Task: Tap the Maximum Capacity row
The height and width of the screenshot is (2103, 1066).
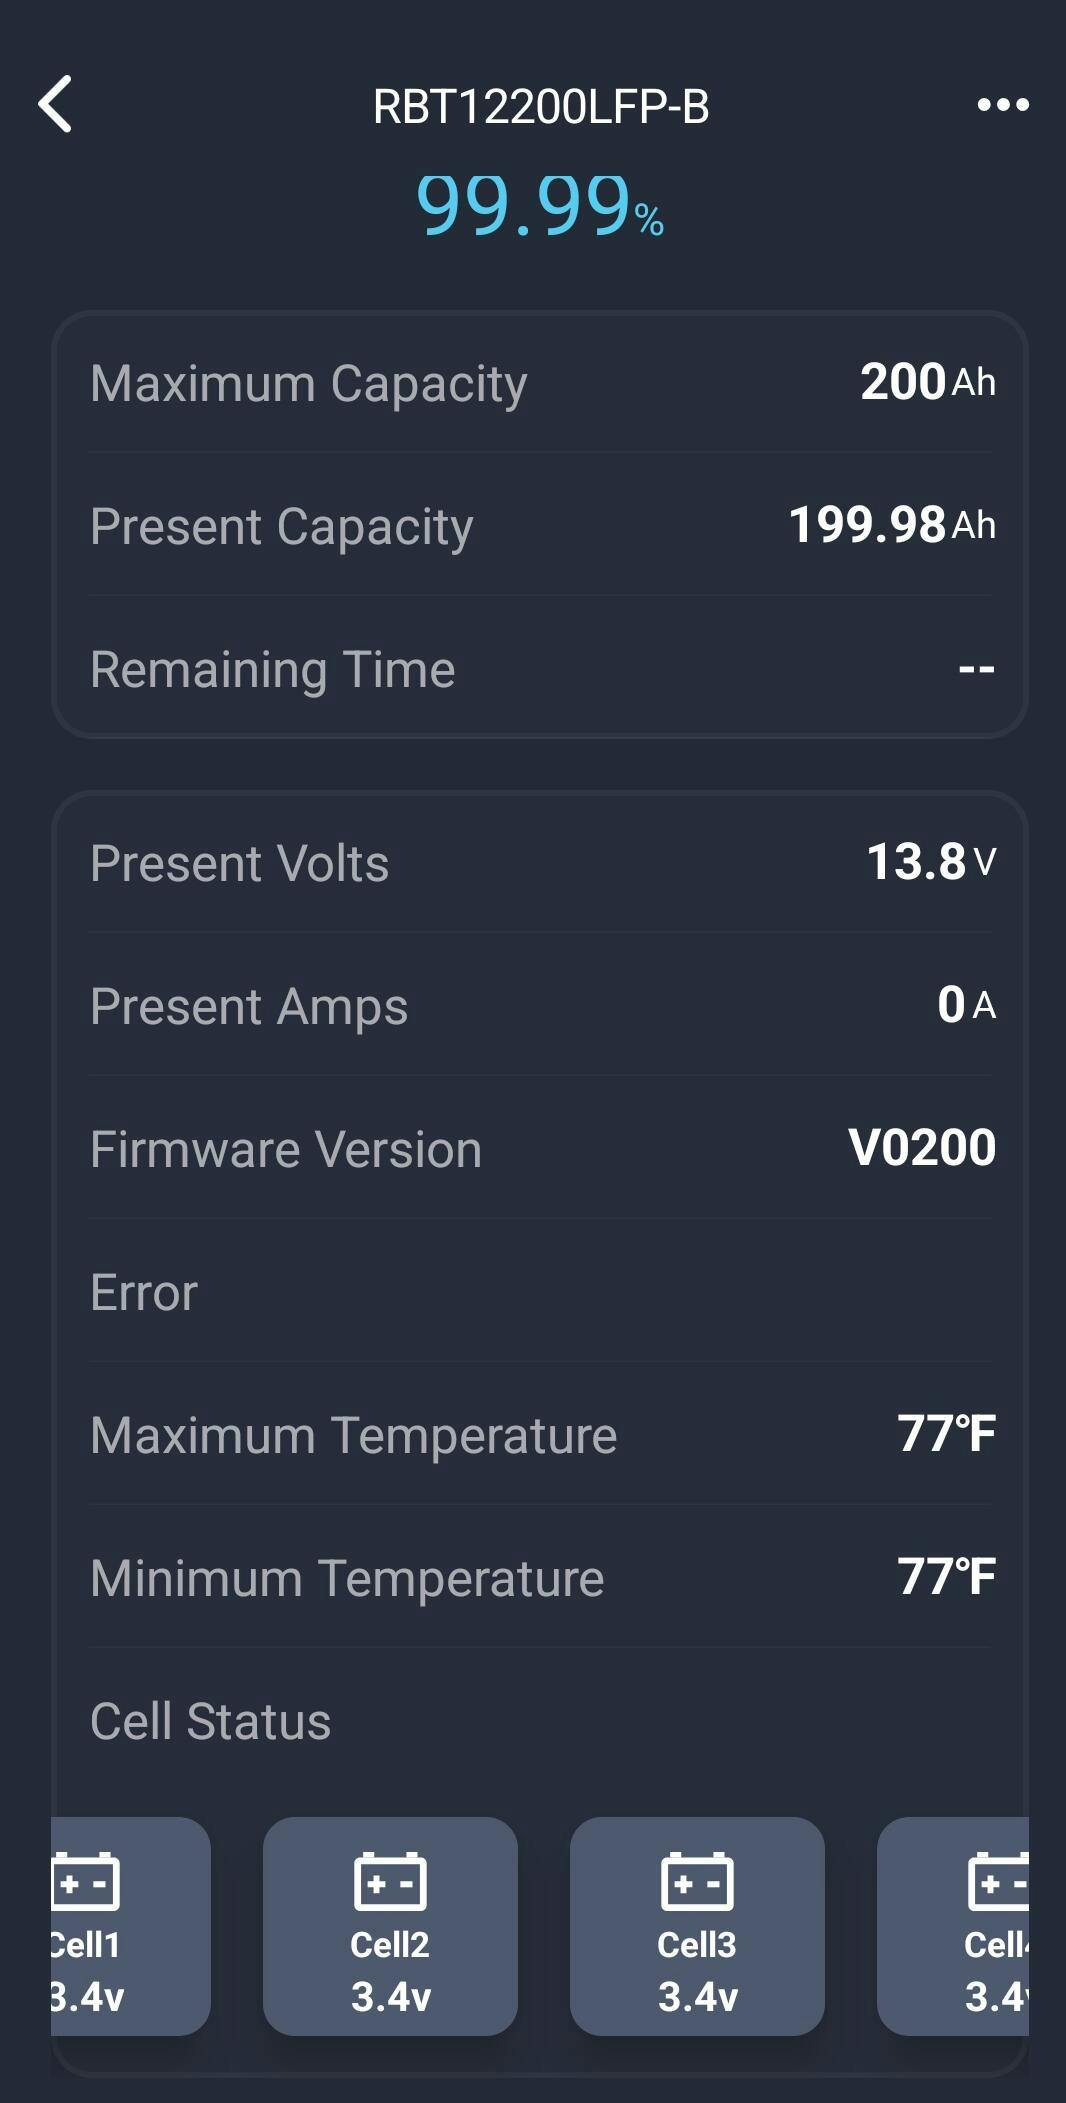Action: pyautogui.click(x=540, y=383)
